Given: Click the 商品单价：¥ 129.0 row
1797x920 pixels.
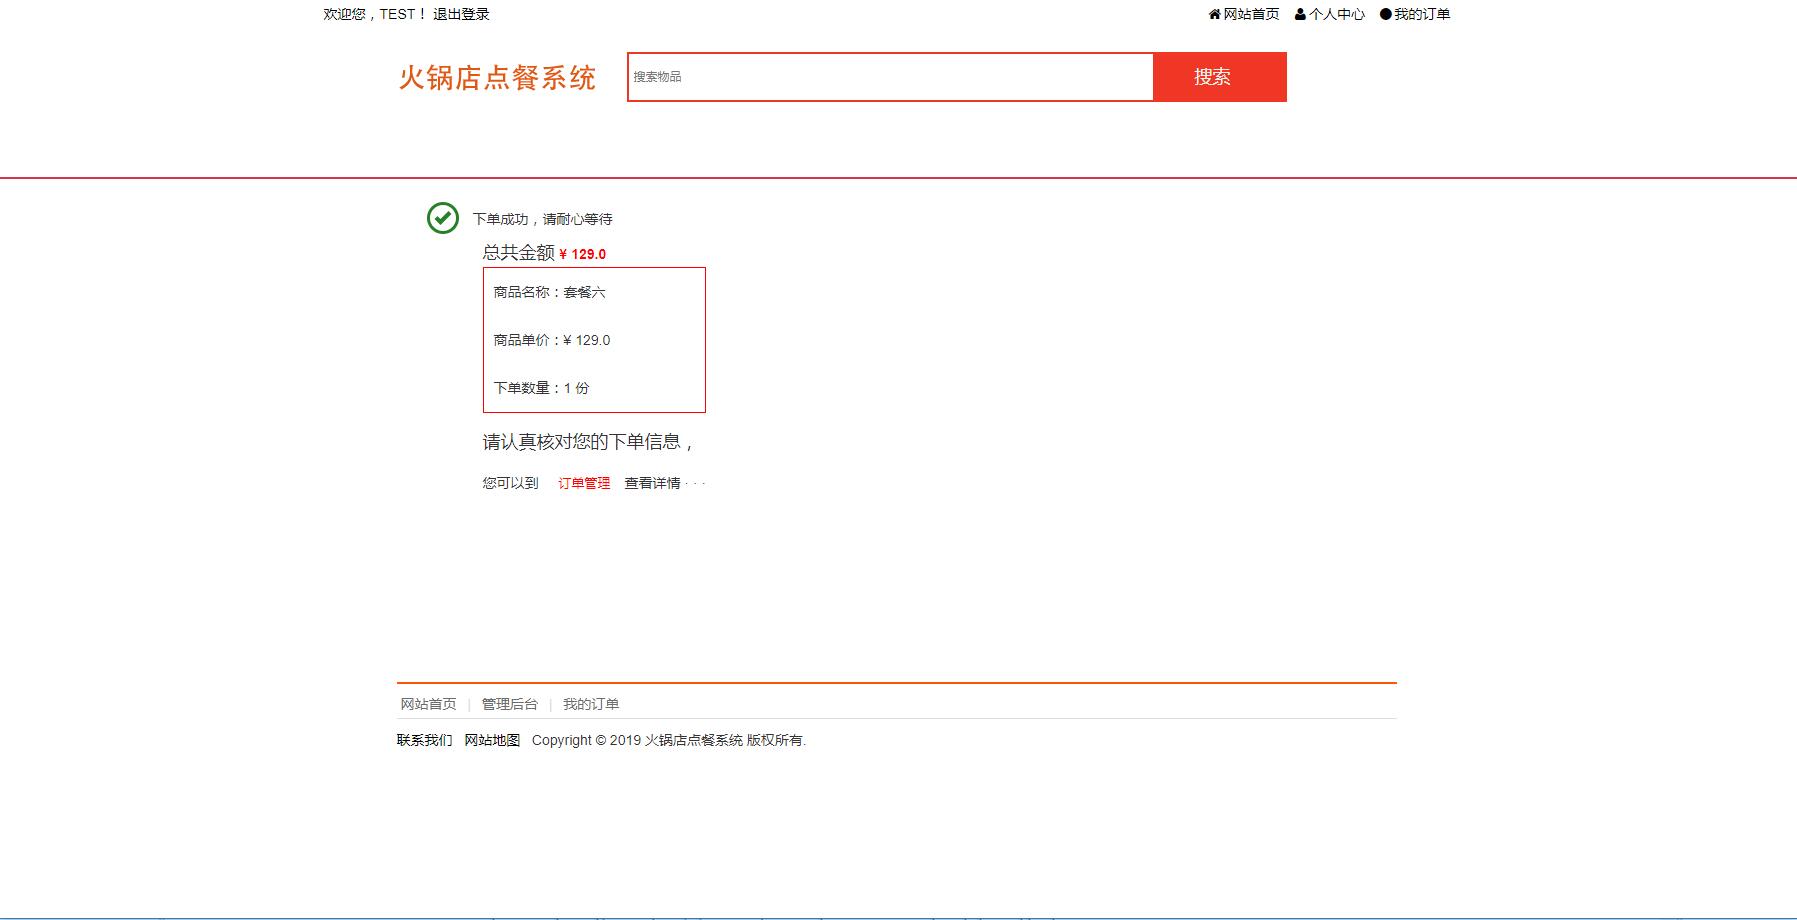Looking at the screenshot, I should 551,340.
